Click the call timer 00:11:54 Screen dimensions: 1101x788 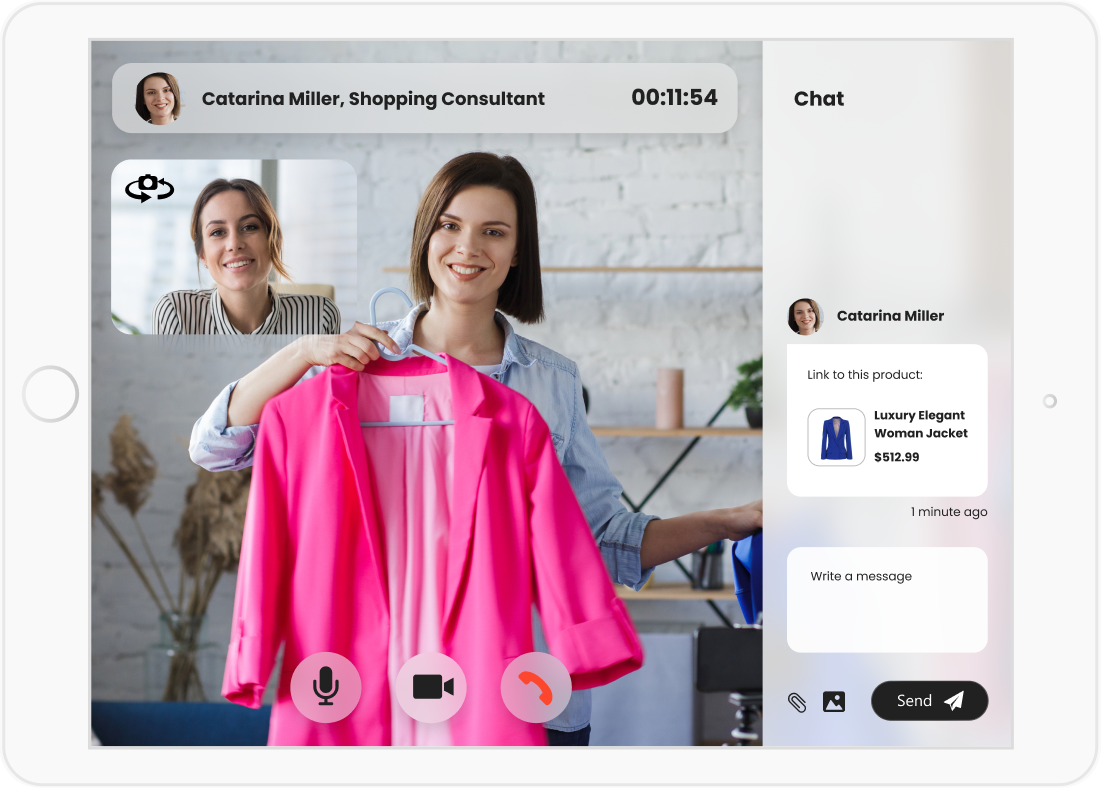(x=674, y=98)
